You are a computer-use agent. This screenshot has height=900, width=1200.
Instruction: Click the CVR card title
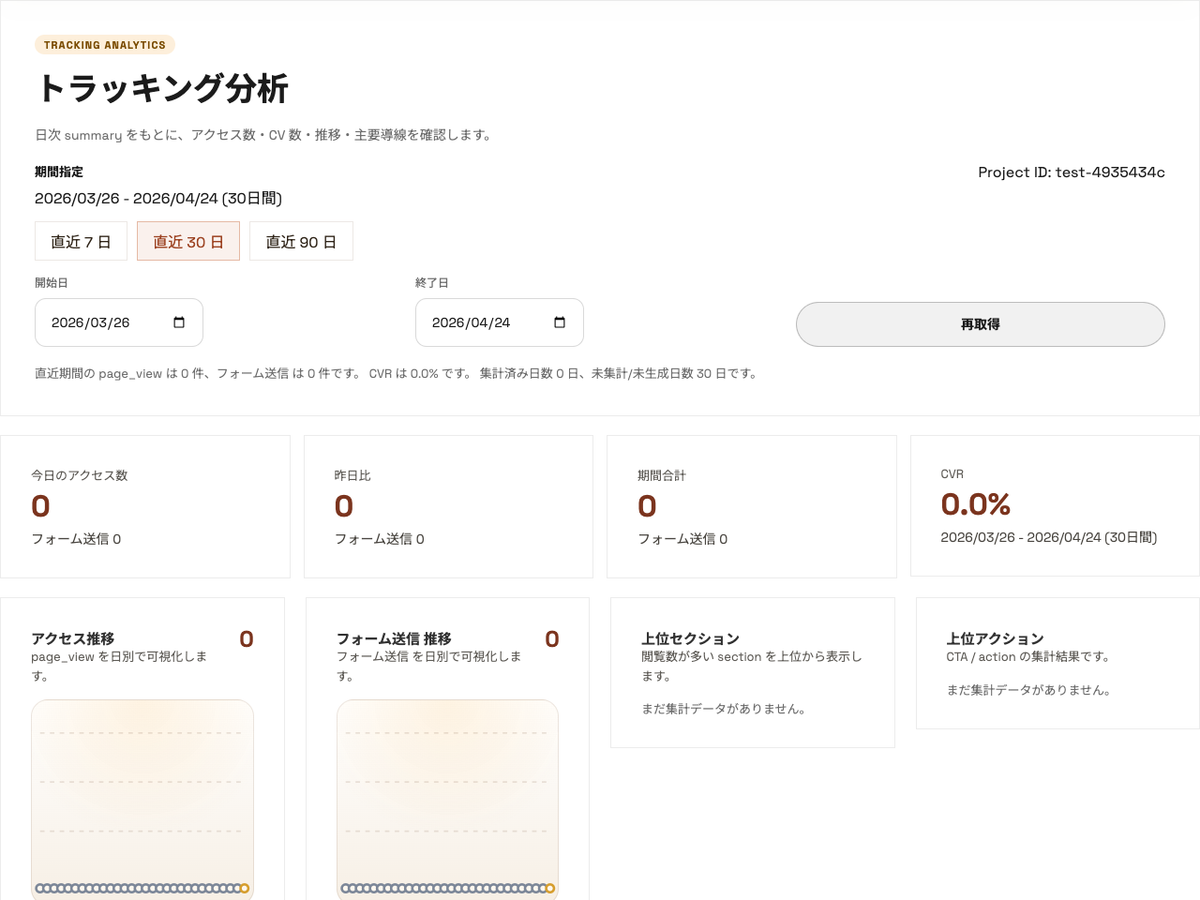[952, 474]
